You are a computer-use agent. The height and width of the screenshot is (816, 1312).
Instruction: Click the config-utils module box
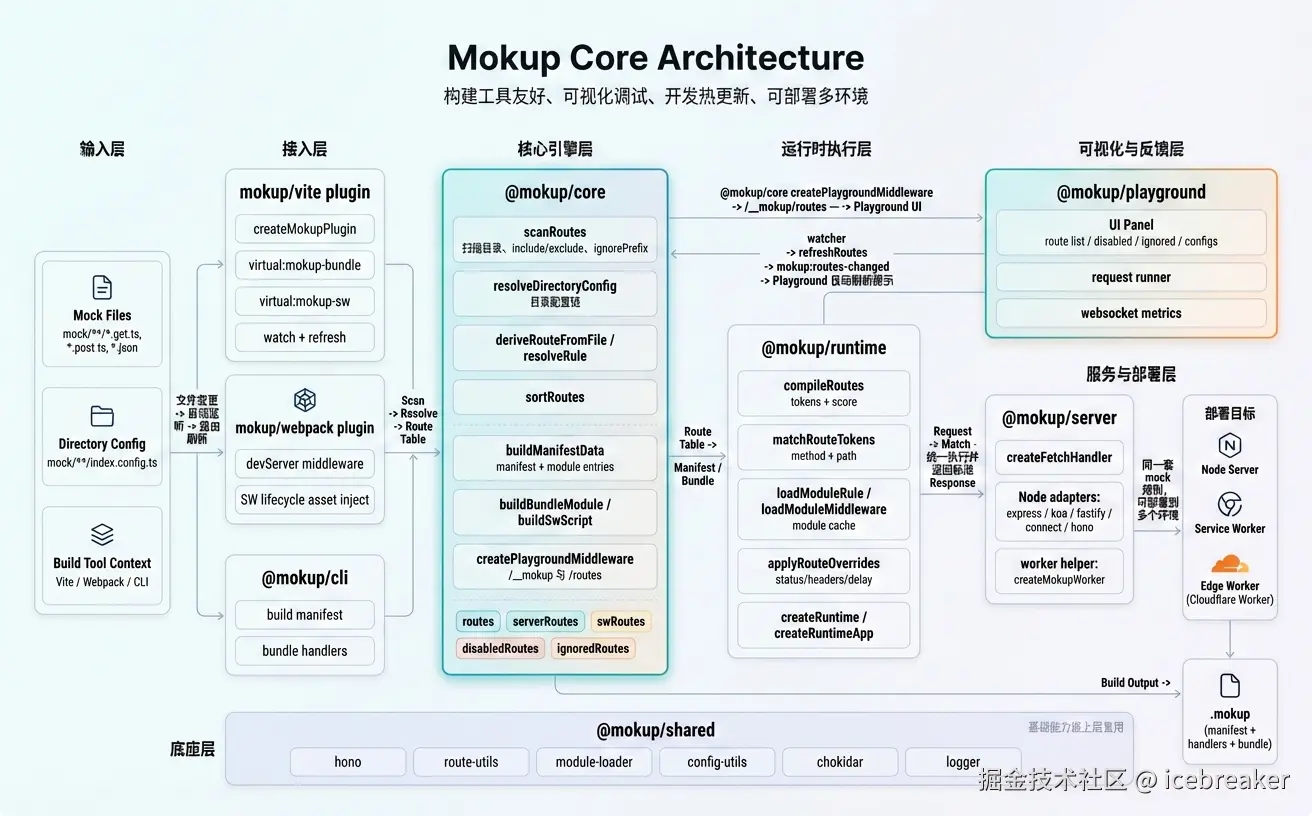pos(717,762)
